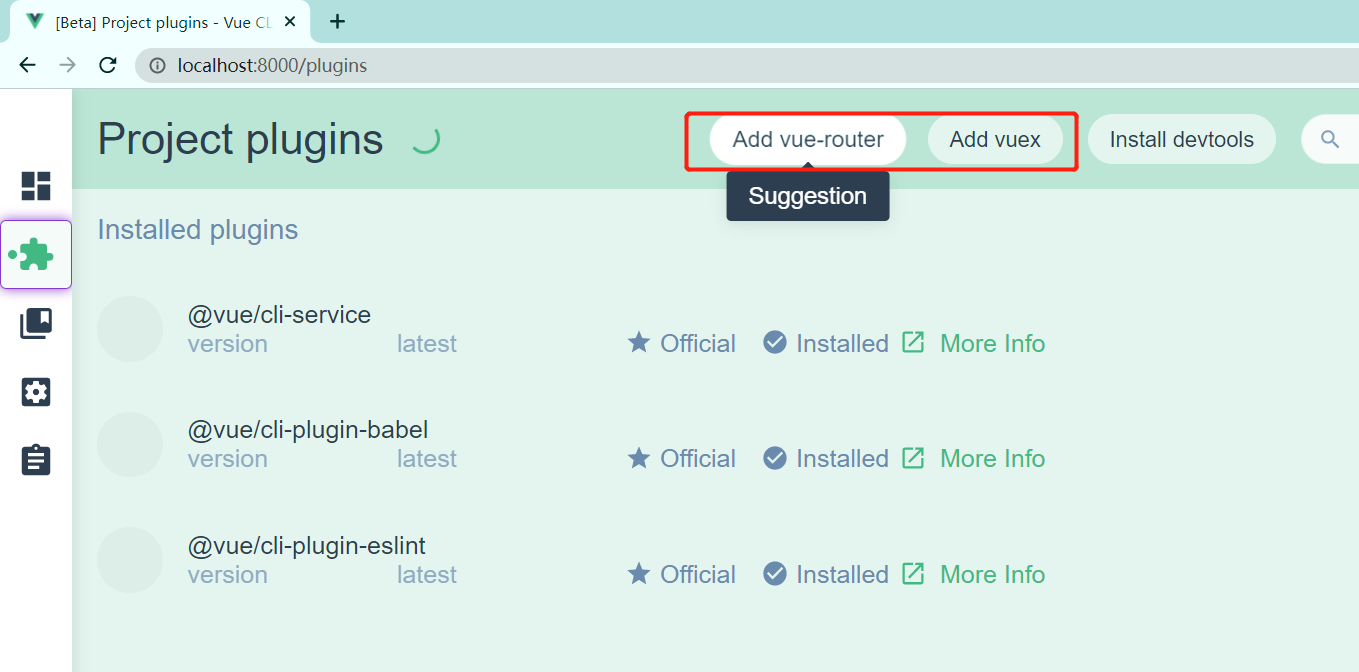Image resolution: width=1359 pixels, height=672 pixels.
Task: Select the @vue/cli-plugin-babel plugin name
Action: coord(308,430)
